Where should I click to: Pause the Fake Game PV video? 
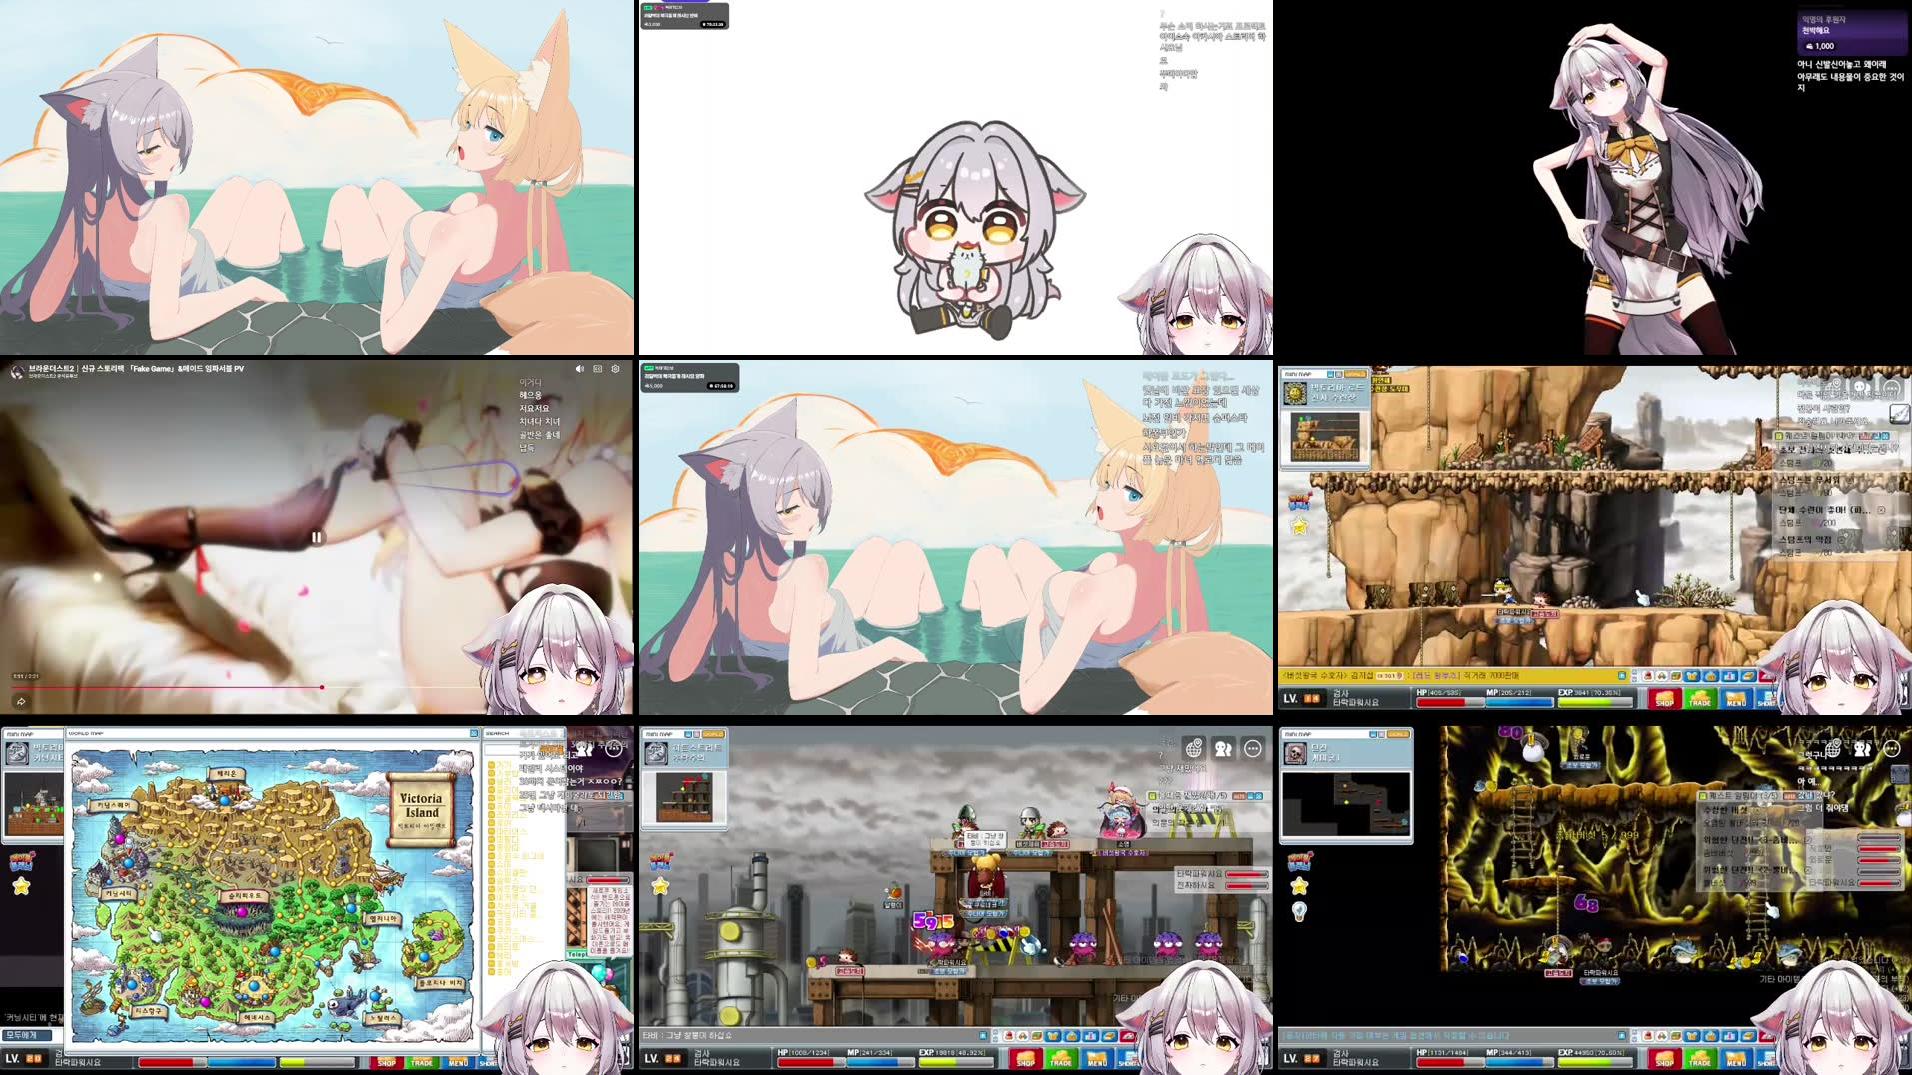pos(316,537)
